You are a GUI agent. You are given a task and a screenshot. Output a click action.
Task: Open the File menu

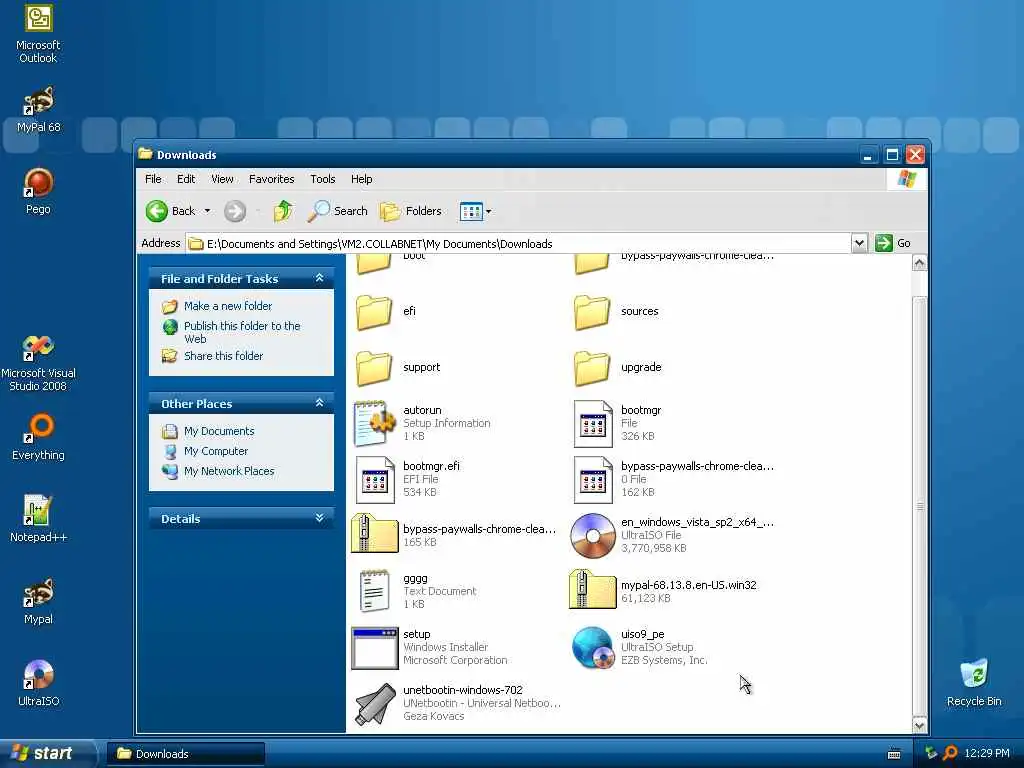[153, 179]
